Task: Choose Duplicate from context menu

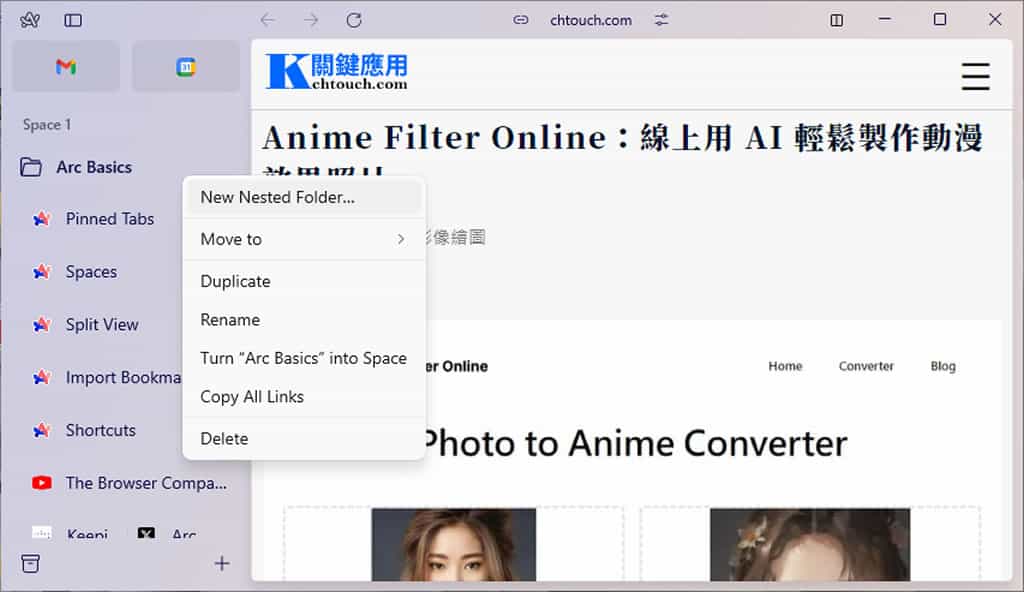Action: click(x=304, y=281)
